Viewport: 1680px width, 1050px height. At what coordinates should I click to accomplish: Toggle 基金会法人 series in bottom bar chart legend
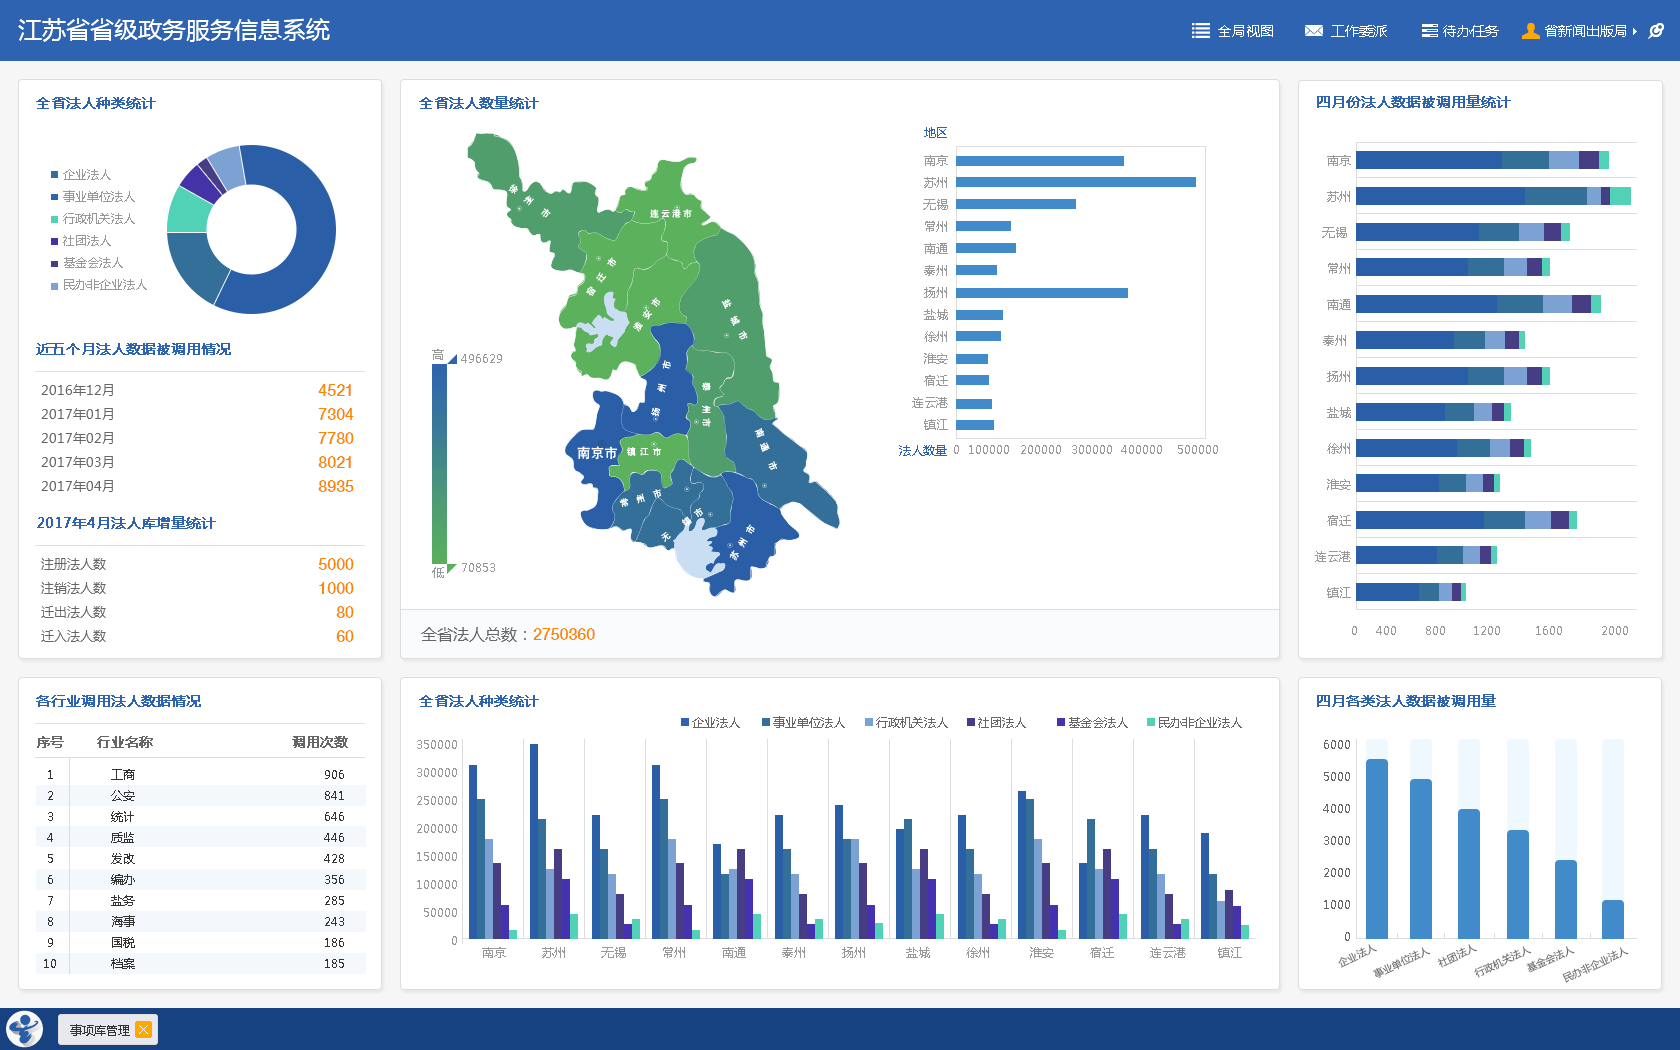point(1092,722)
